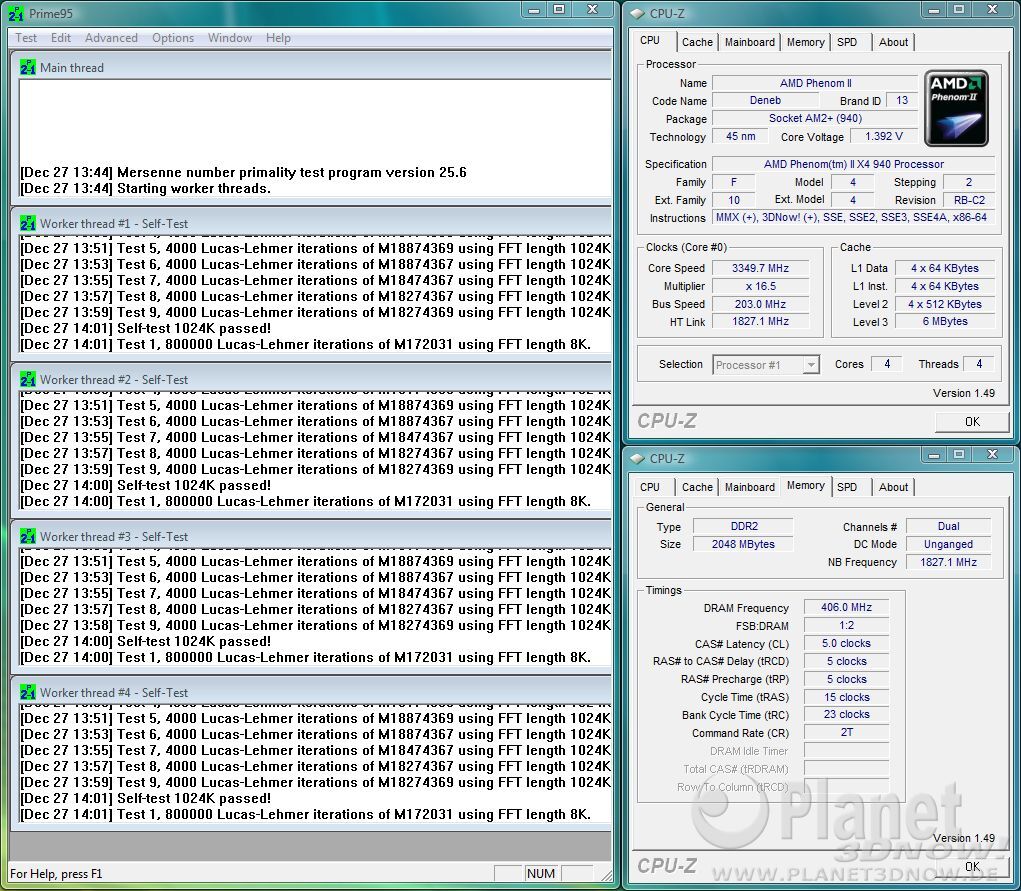Click the Worker thread #3 window icon
The image size is (1021, 891).
coord(27,536)
